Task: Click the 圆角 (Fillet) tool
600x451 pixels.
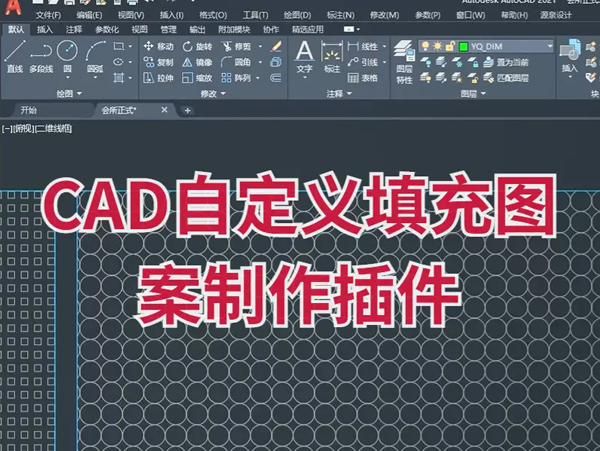Action: point(236,62)
